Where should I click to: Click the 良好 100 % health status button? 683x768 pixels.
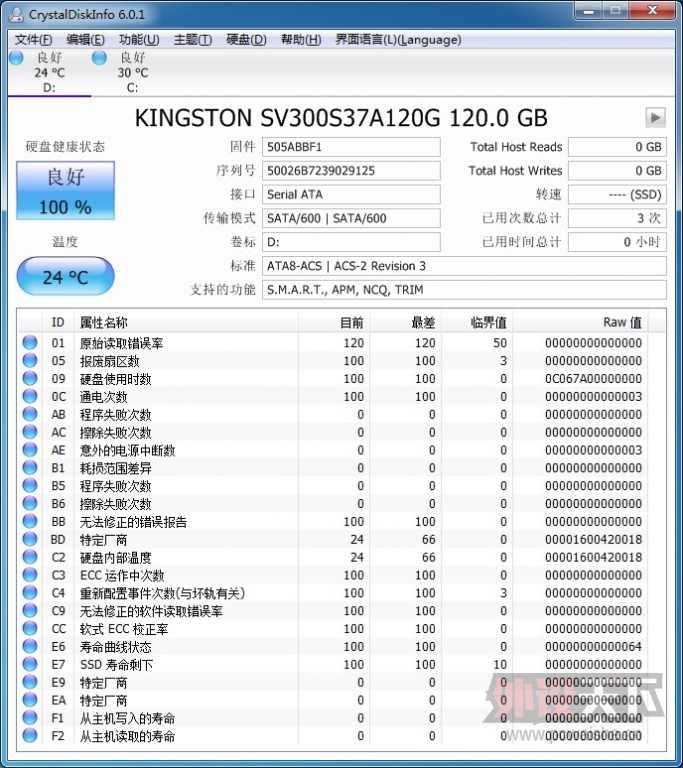click(x=66, y=191)
